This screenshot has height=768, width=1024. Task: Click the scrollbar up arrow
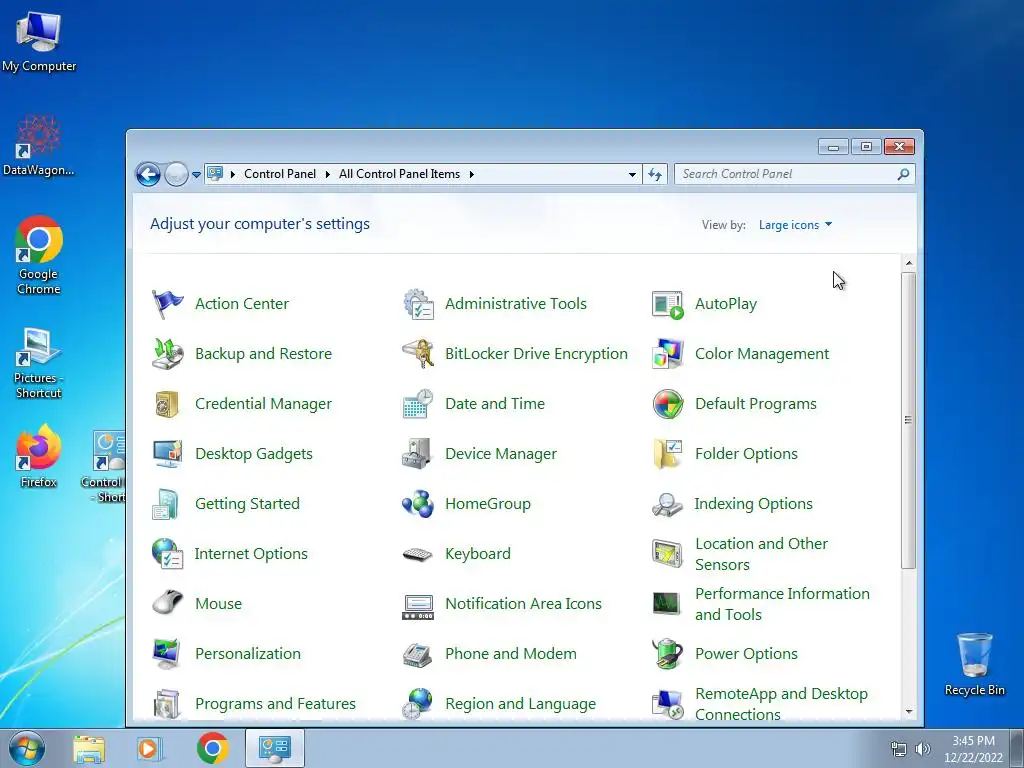(x=908, y=263)
